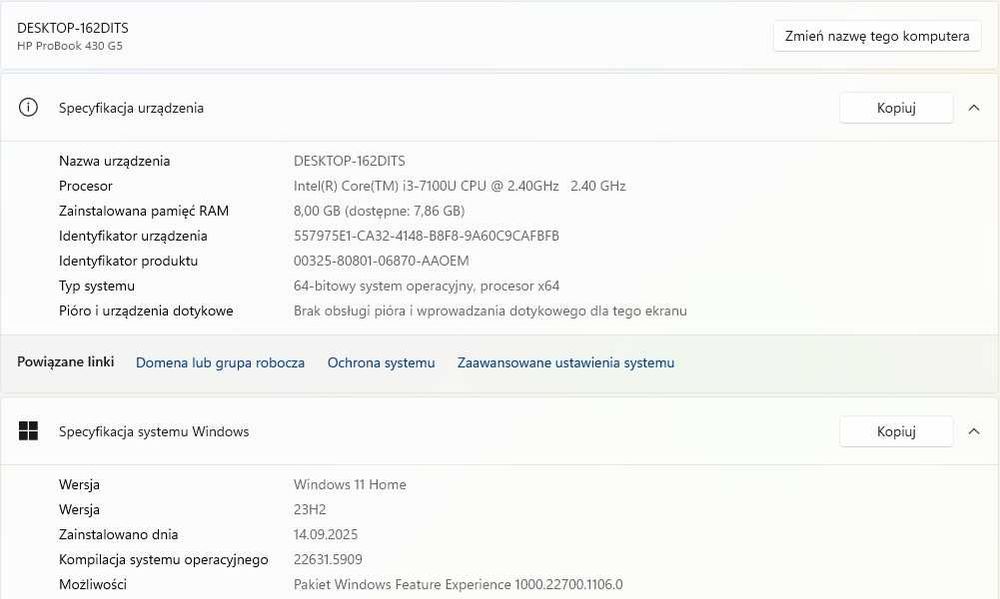Click the Specyfikacja systemu Windows header title

154,432
